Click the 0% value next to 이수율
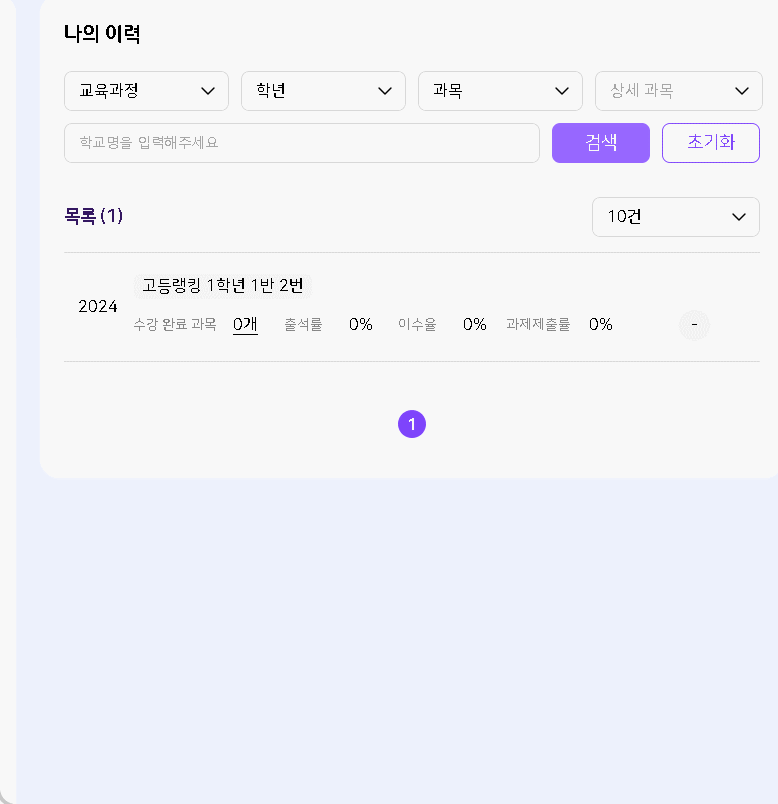The width and height of the screenshot is (778, 804). pos(474,325)
